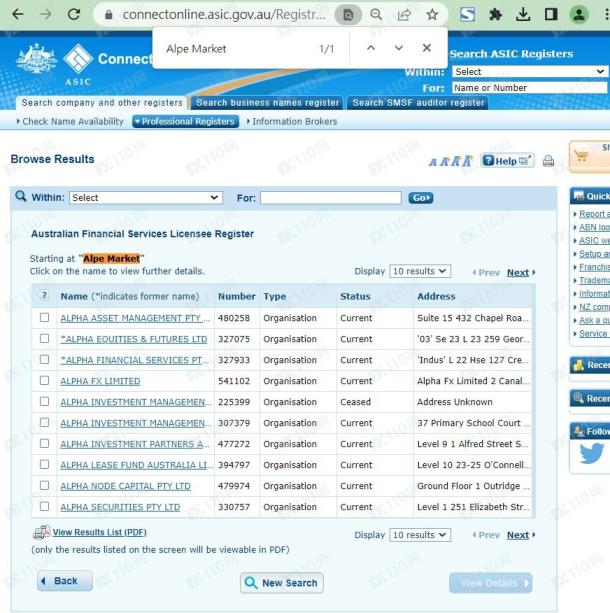Click bottom Next results link
610x613 pixels.
(x=518, y=535)
